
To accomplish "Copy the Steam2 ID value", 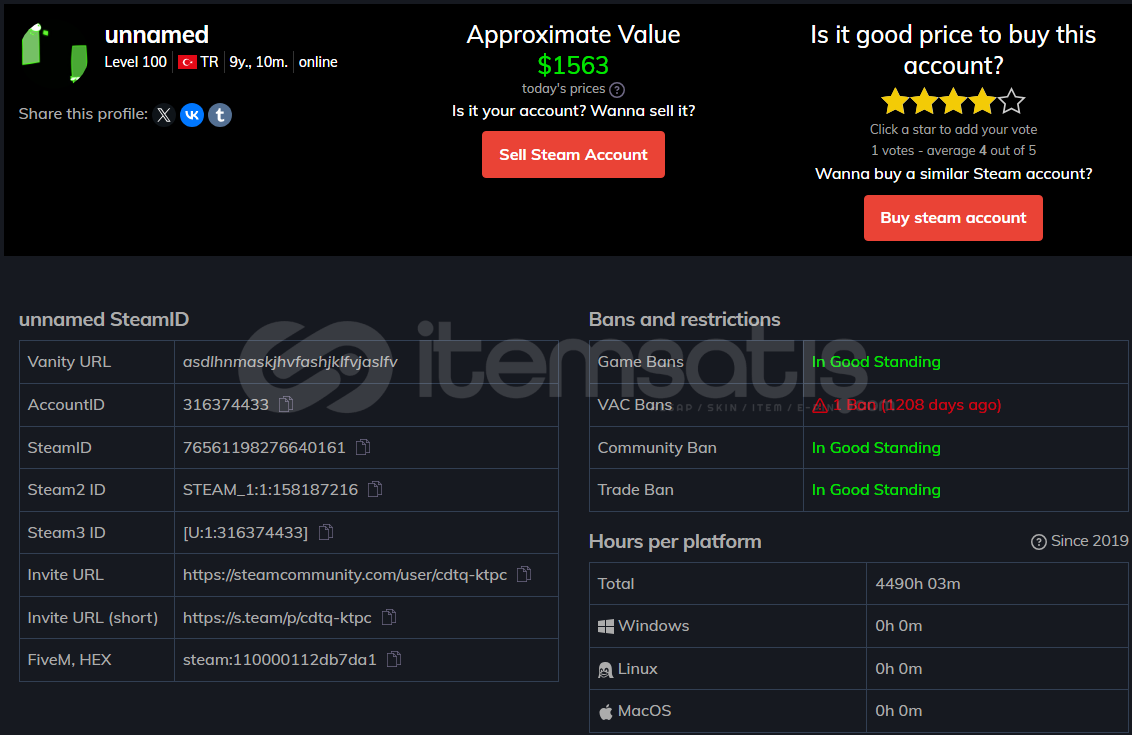I will coord(375,490).
